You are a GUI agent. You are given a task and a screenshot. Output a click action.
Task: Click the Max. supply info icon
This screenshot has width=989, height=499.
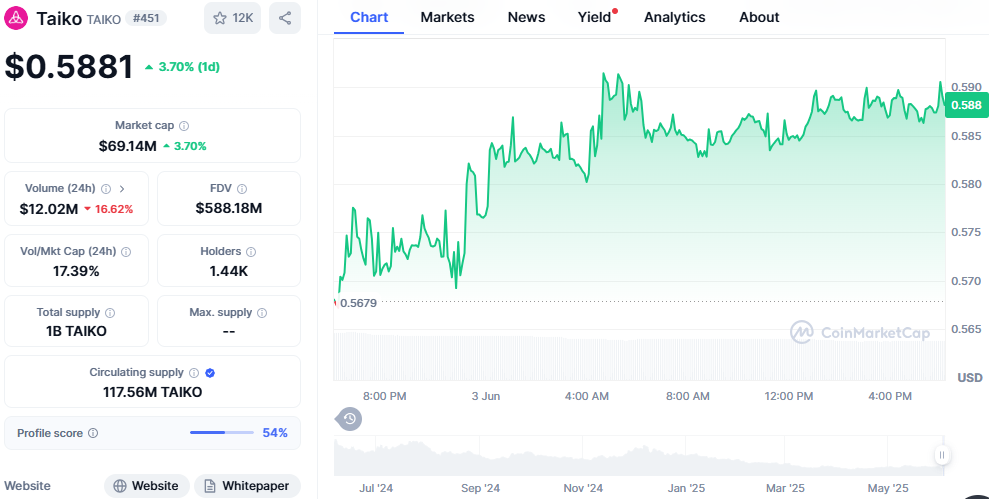262,313
